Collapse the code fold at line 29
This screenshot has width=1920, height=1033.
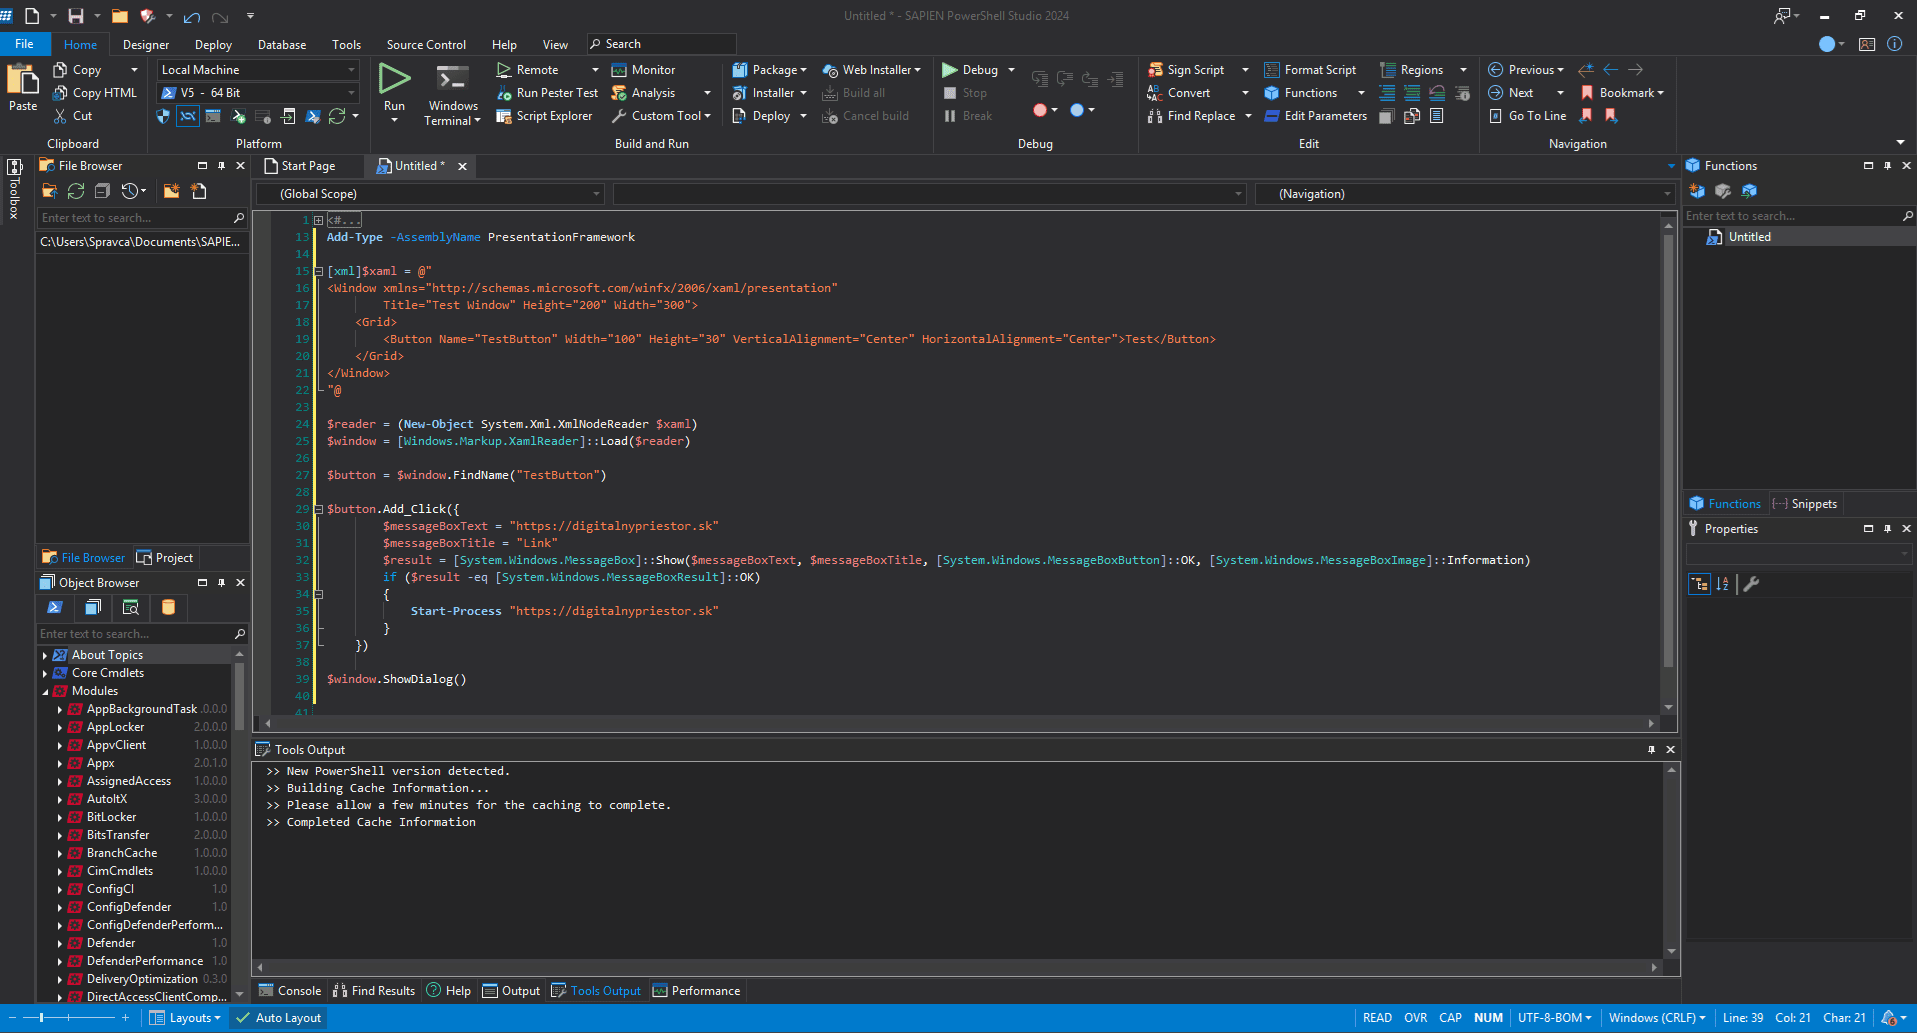[x=319, y=509]
